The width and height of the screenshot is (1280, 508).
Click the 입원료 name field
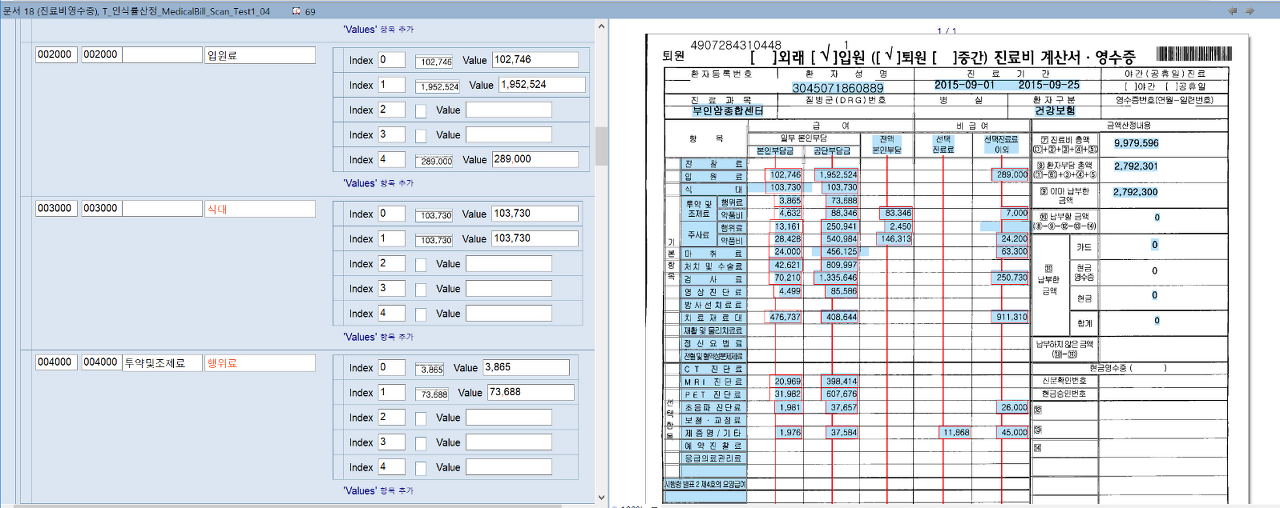259,55
